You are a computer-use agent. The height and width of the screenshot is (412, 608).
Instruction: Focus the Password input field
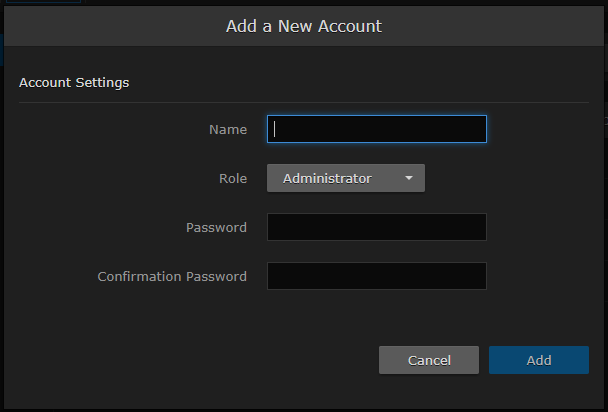pyautogui.click(x=376, y=227)
